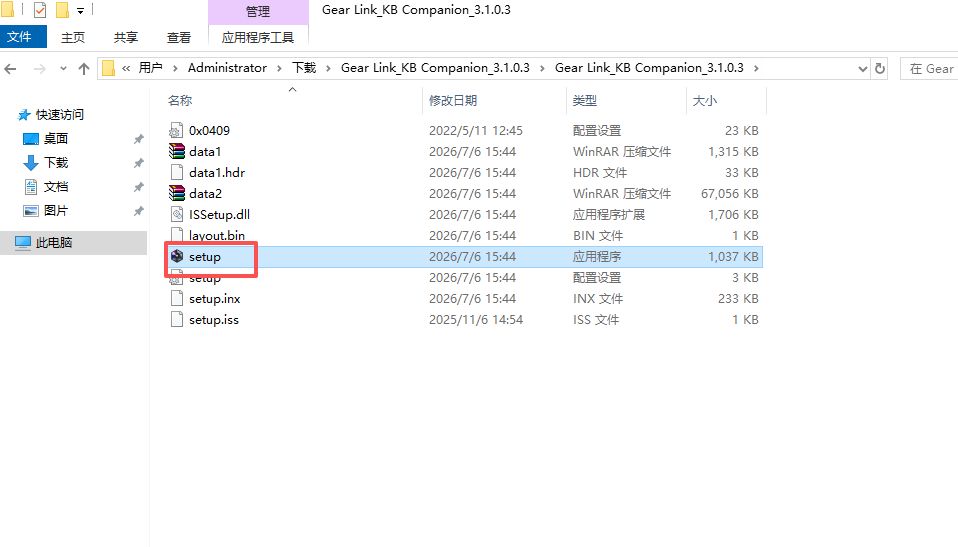This screenshot has height=547, width=958.
Task: Switch to the 查看 ribbon tab
Action: point(178,37)
